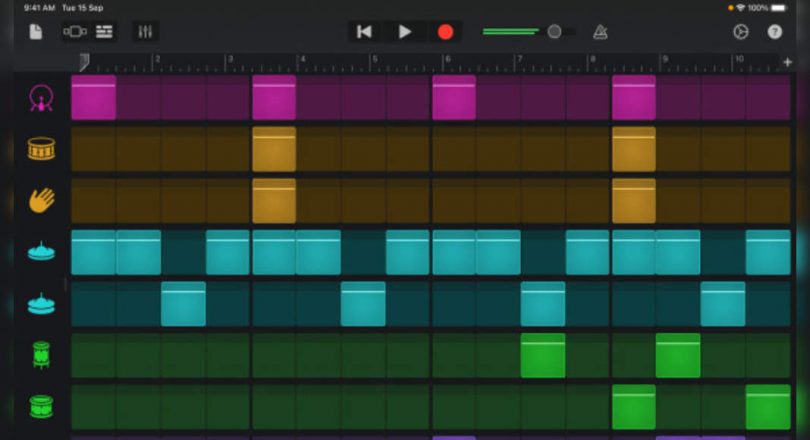The height and width of the screenshot is (440, 810).
Task: Turn off the fifth hand clap step
Action: pos(274,201)
